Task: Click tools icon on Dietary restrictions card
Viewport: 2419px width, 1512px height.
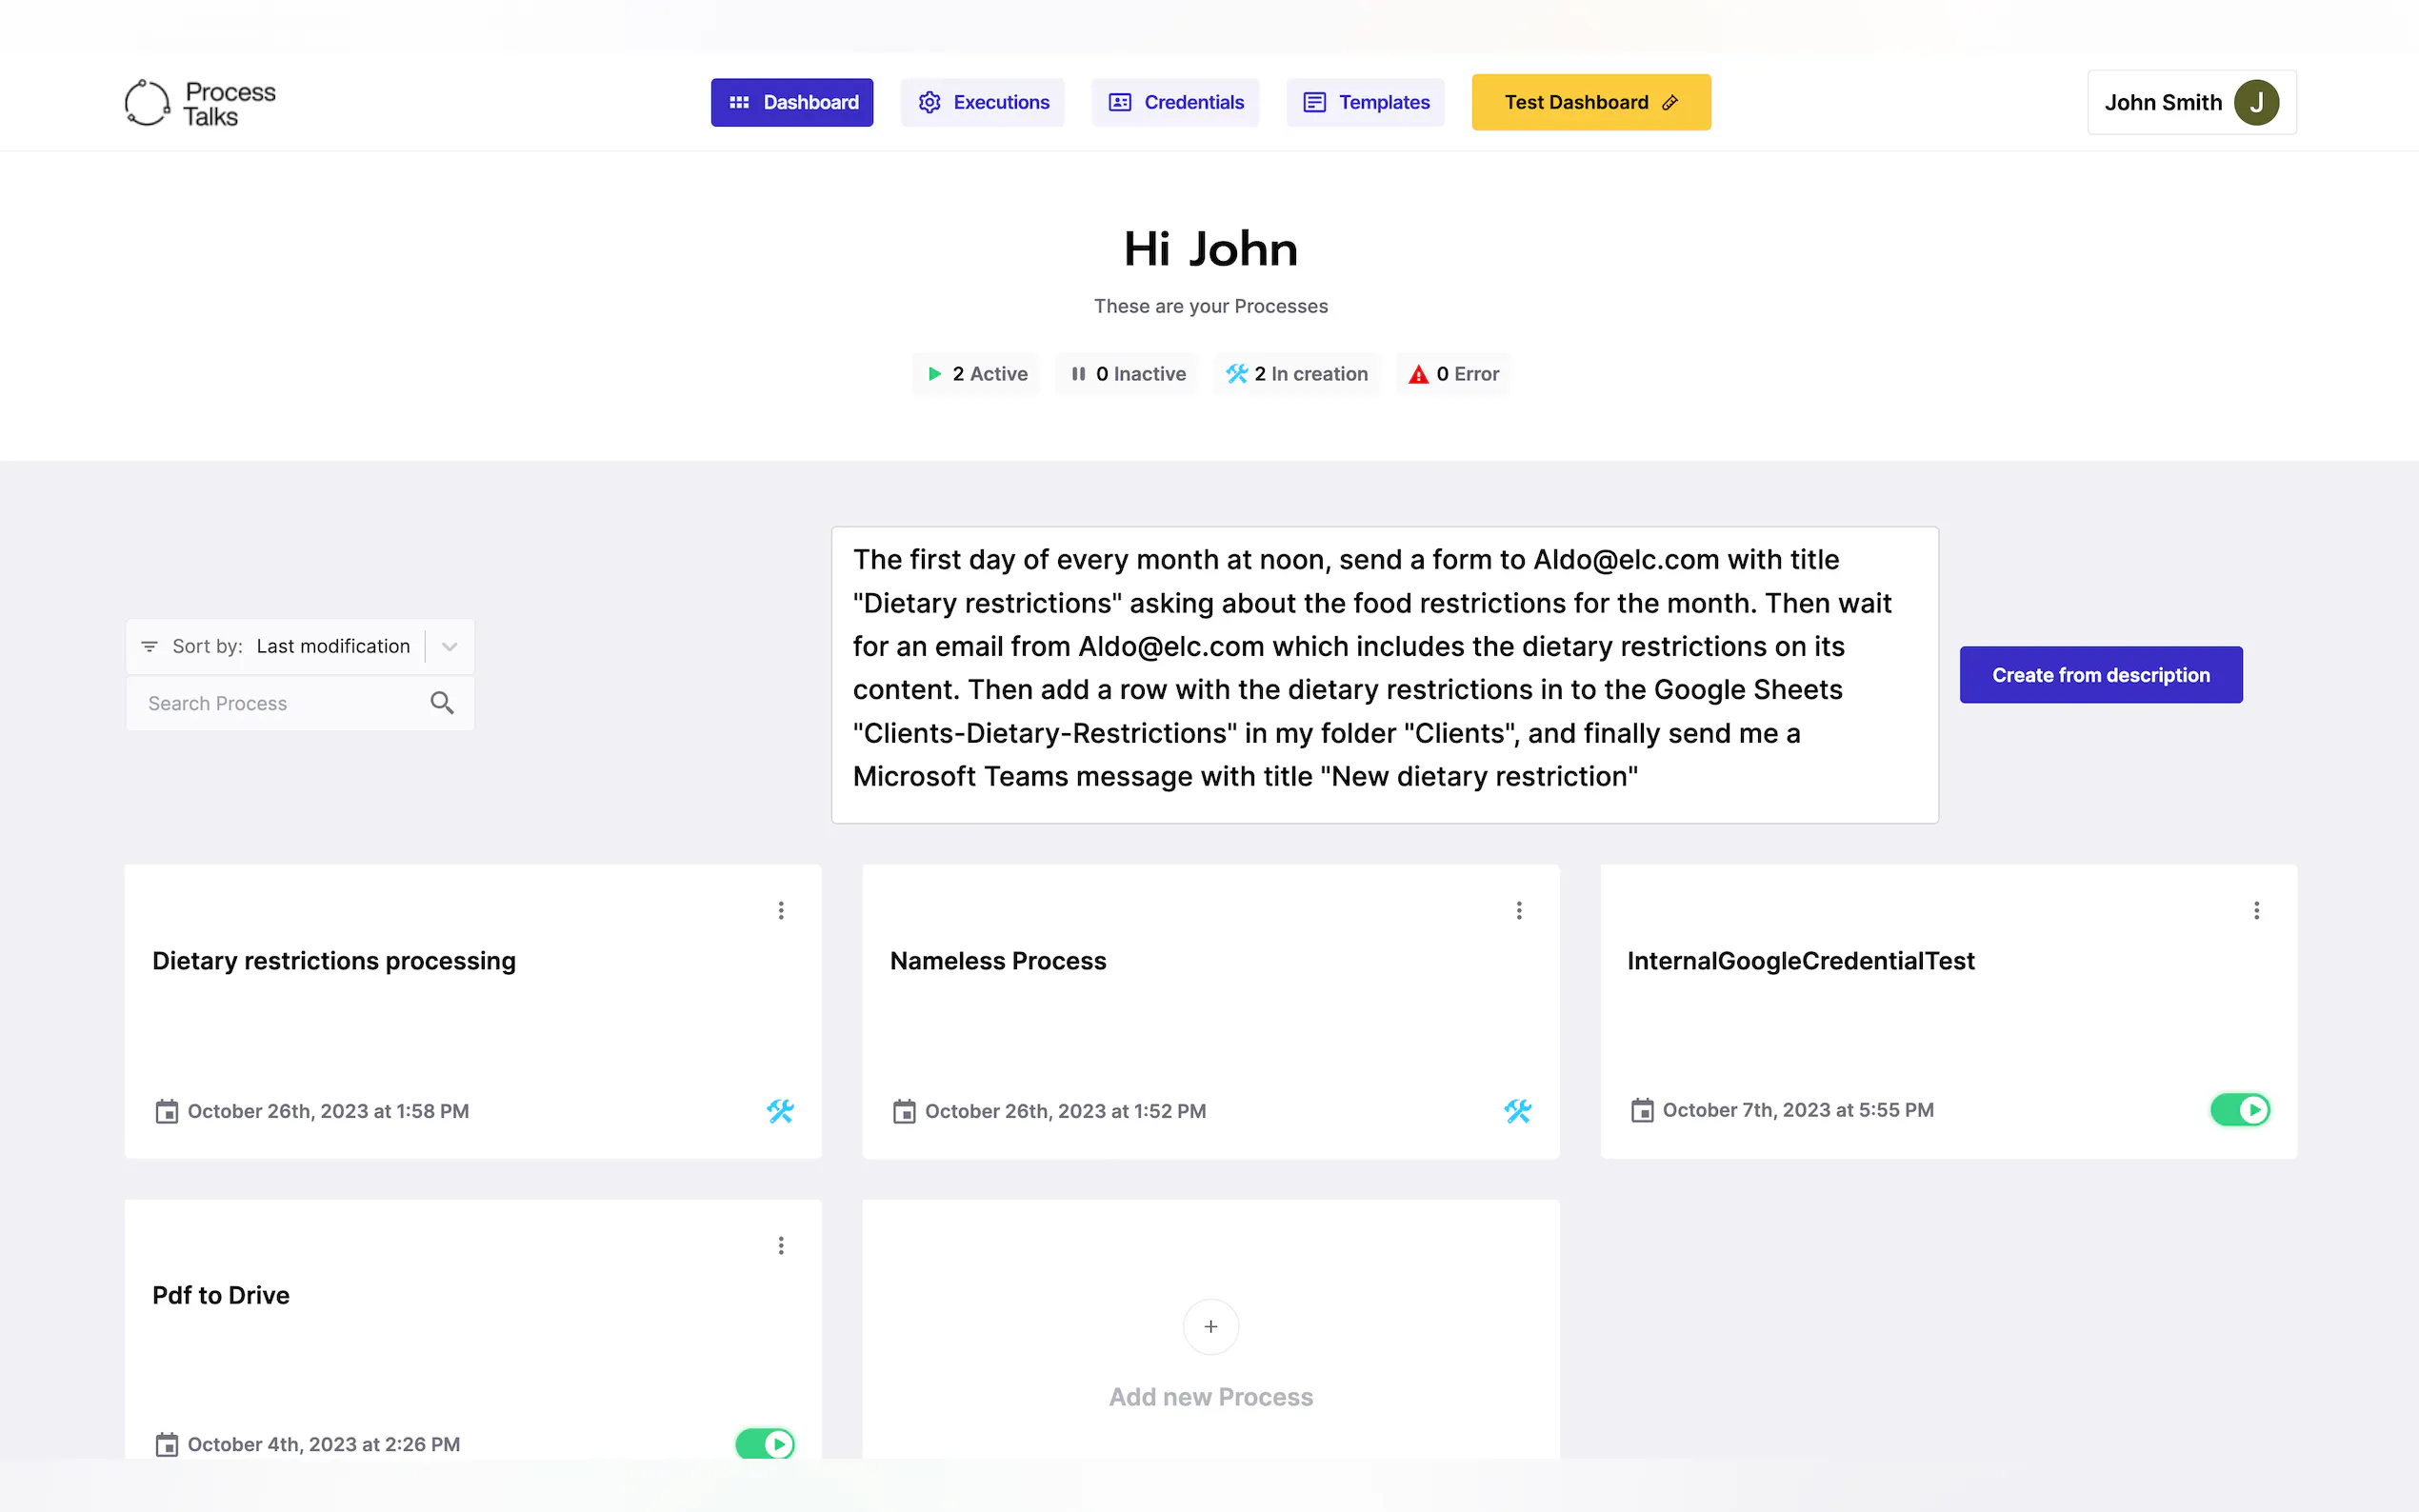Action: tap(780, 1111)
